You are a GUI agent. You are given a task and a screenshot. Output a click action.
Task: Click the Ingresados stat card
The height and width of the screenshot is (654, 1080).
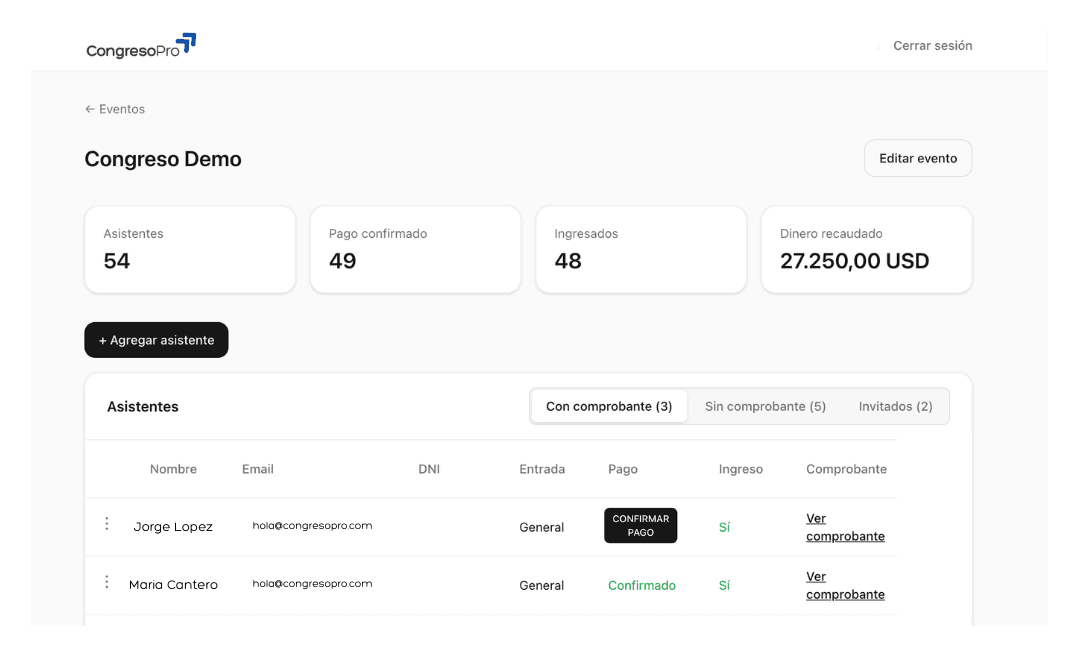pyautogui.click(x=641, y=250)
